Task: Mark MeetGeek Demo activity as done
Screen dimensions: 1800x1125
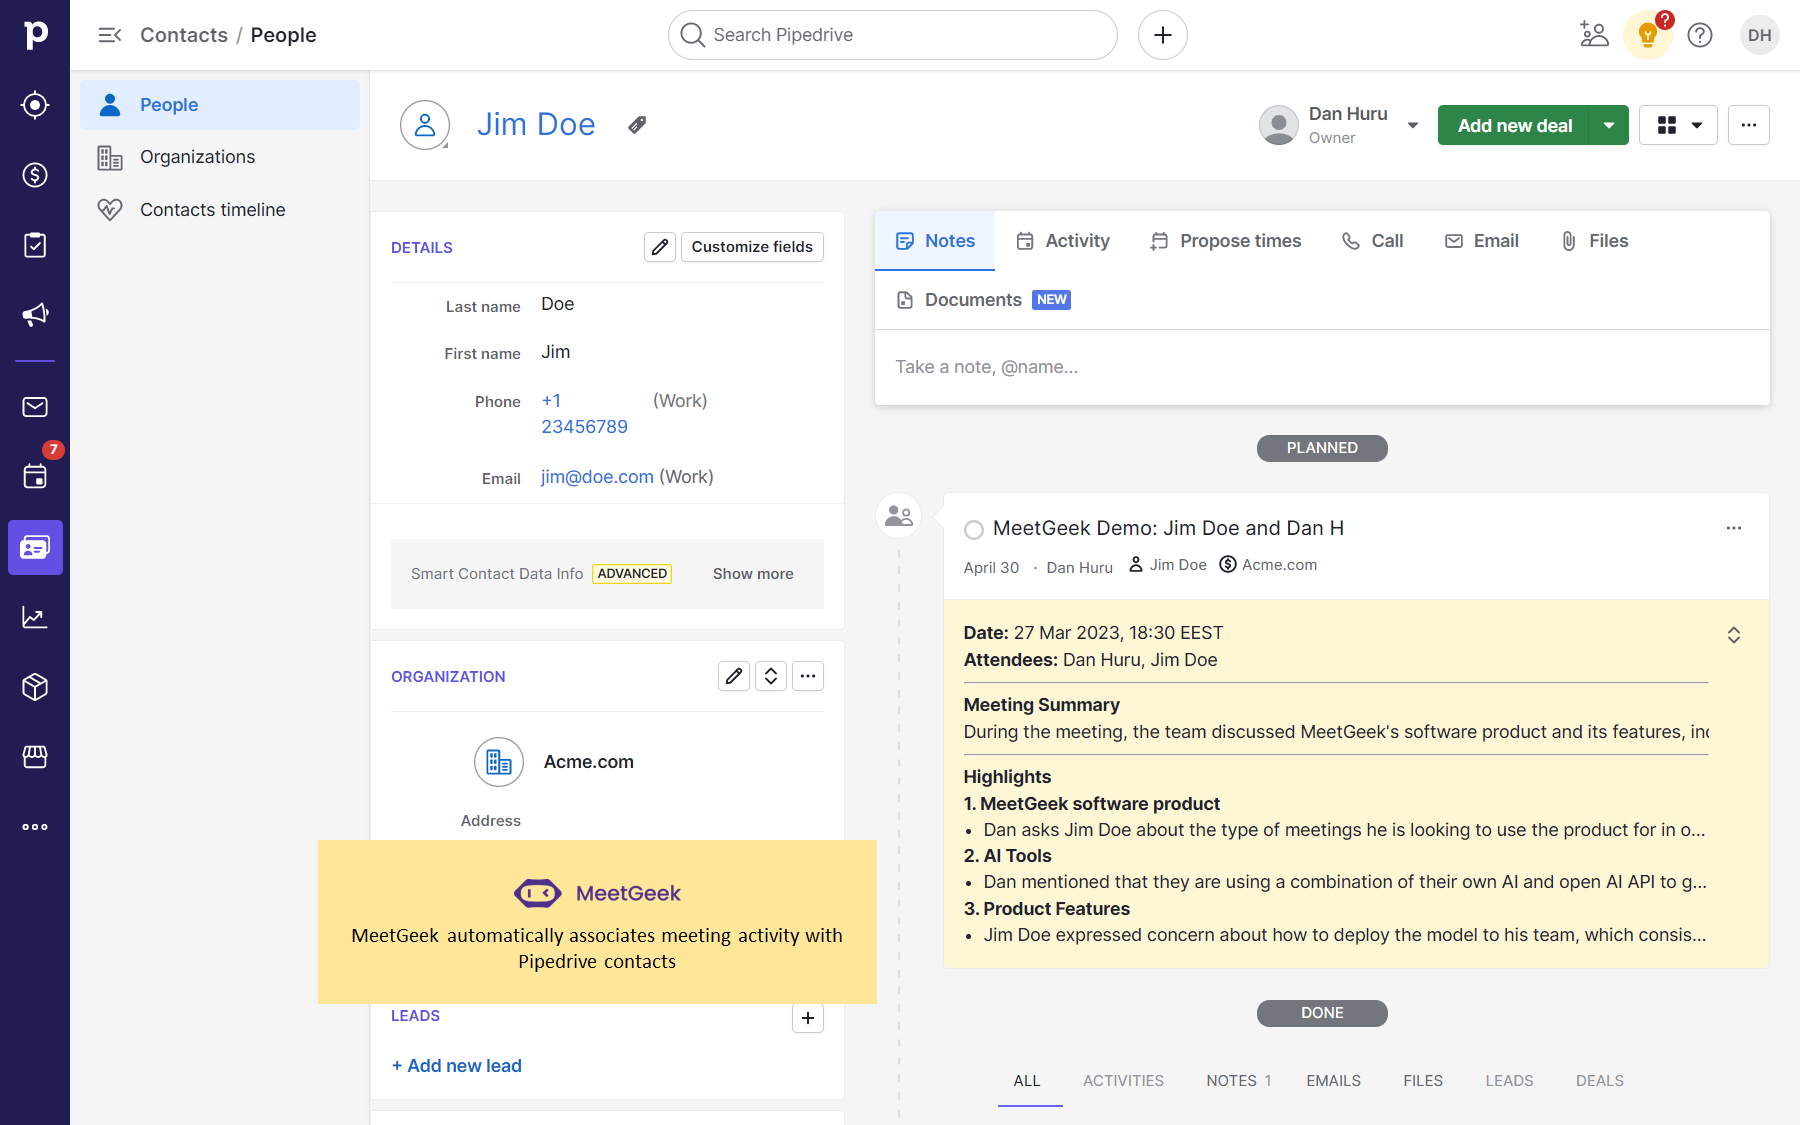Action: (973, 529)
